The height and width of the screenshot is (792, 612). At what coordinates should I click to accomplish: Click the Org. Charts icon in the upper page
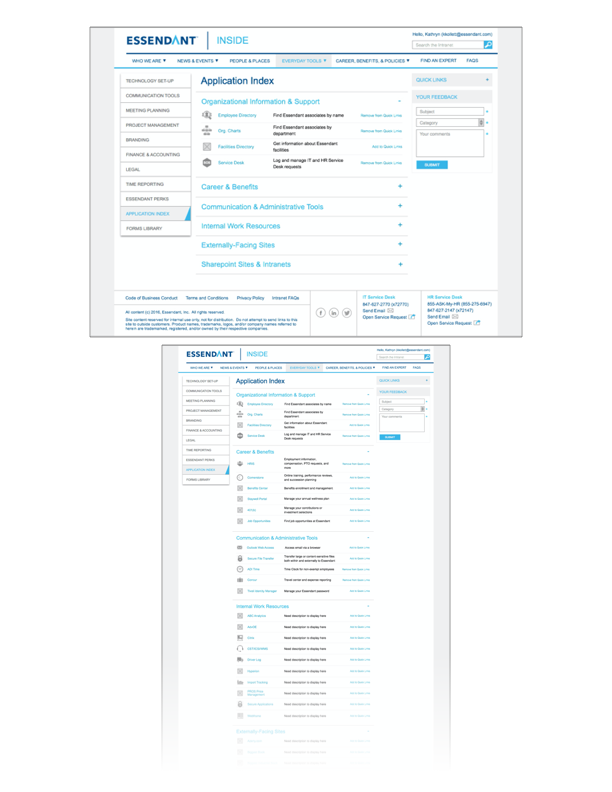(x=207, y=130)
